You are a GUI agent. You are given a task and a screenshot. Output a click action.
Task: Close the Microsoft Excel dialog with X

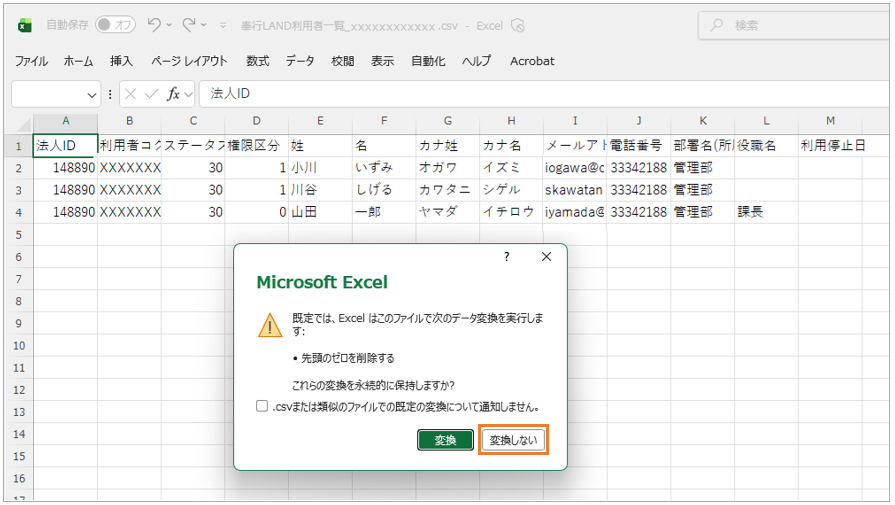(546, 257)
